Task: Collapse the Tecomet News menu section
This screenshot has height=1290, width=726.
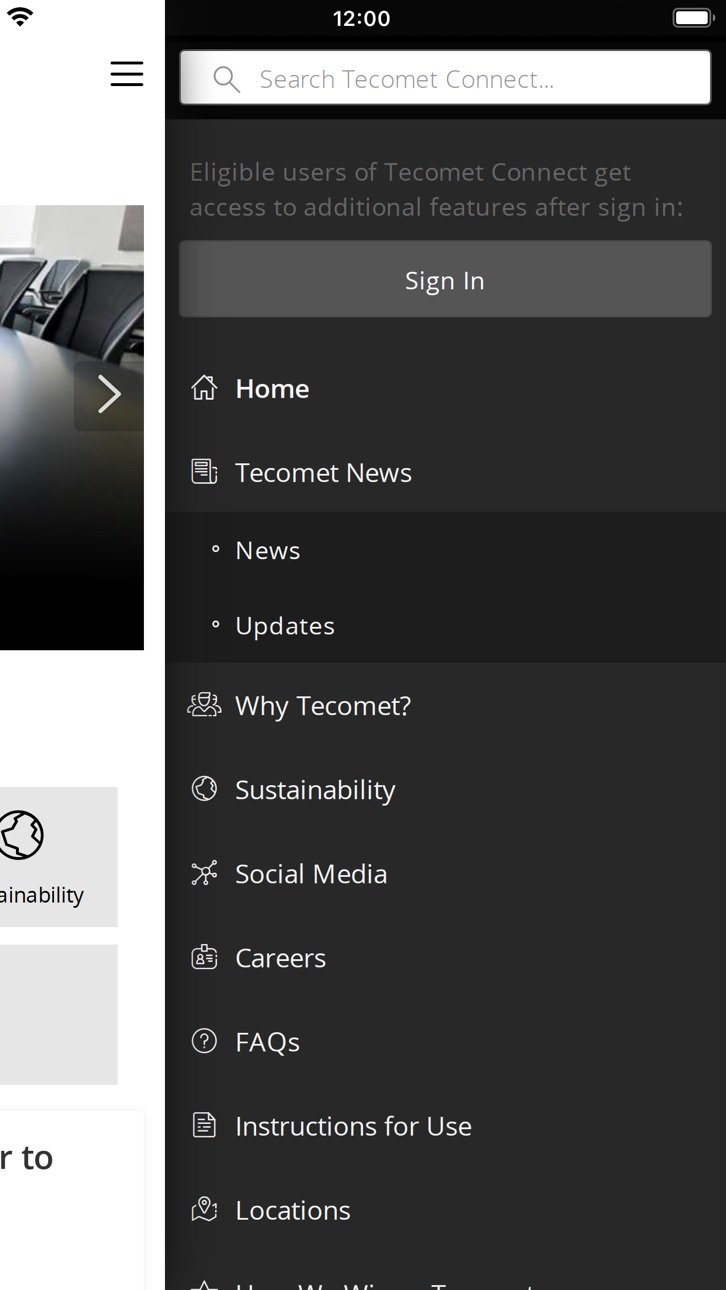Action: coord(445,472)
